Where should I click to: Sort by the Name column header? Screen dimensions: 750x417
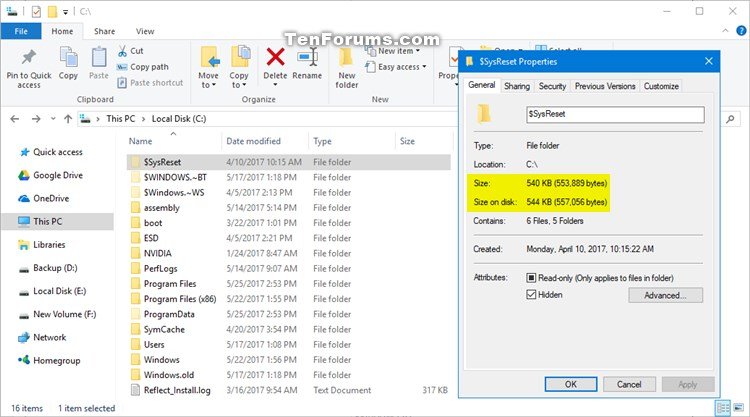coord(140,141)
